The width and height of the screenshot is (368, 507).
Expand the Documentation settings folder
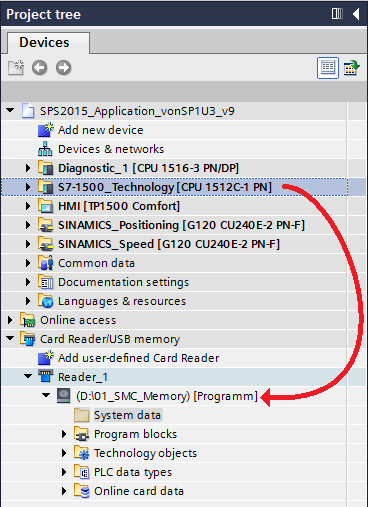tap(28, 282)
